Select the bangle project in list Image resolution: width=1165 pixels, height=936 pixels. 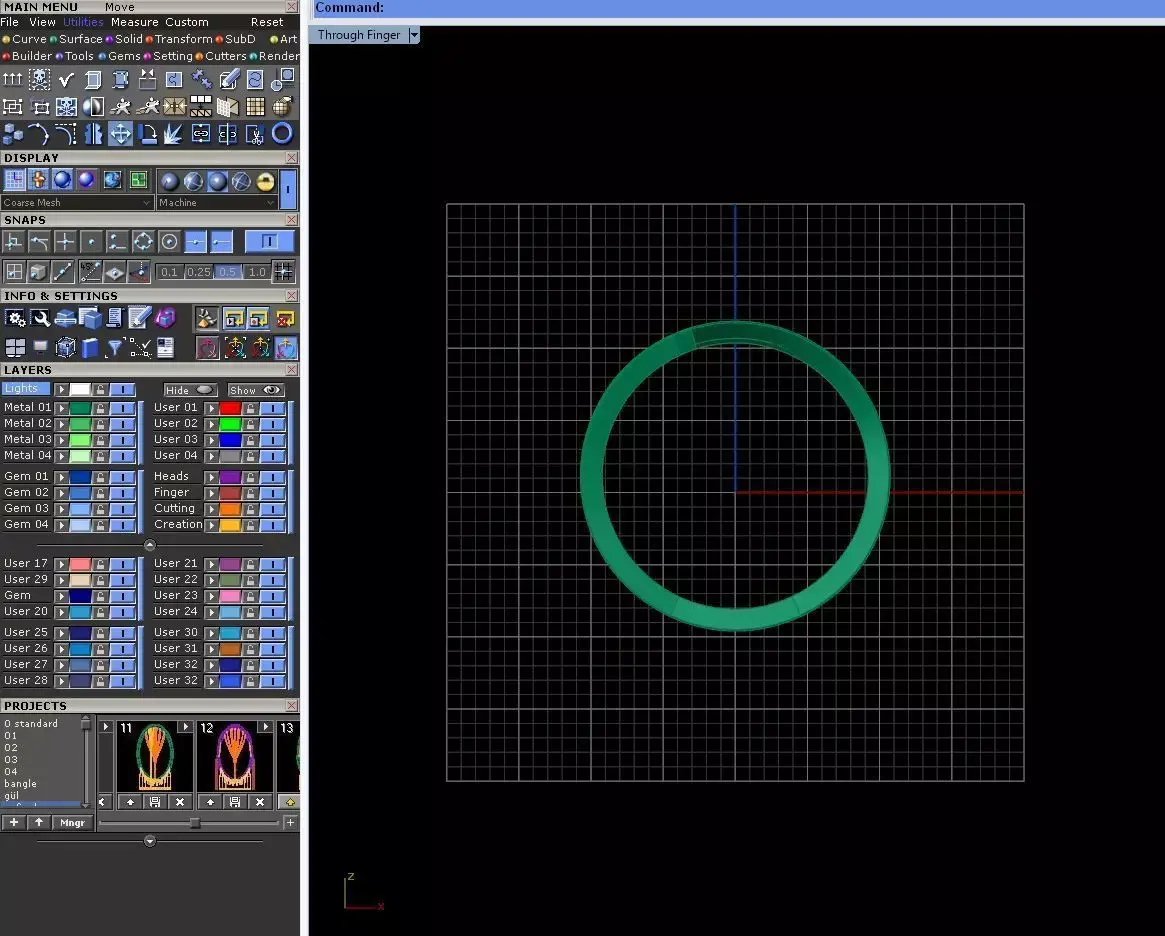click(20, 784)
